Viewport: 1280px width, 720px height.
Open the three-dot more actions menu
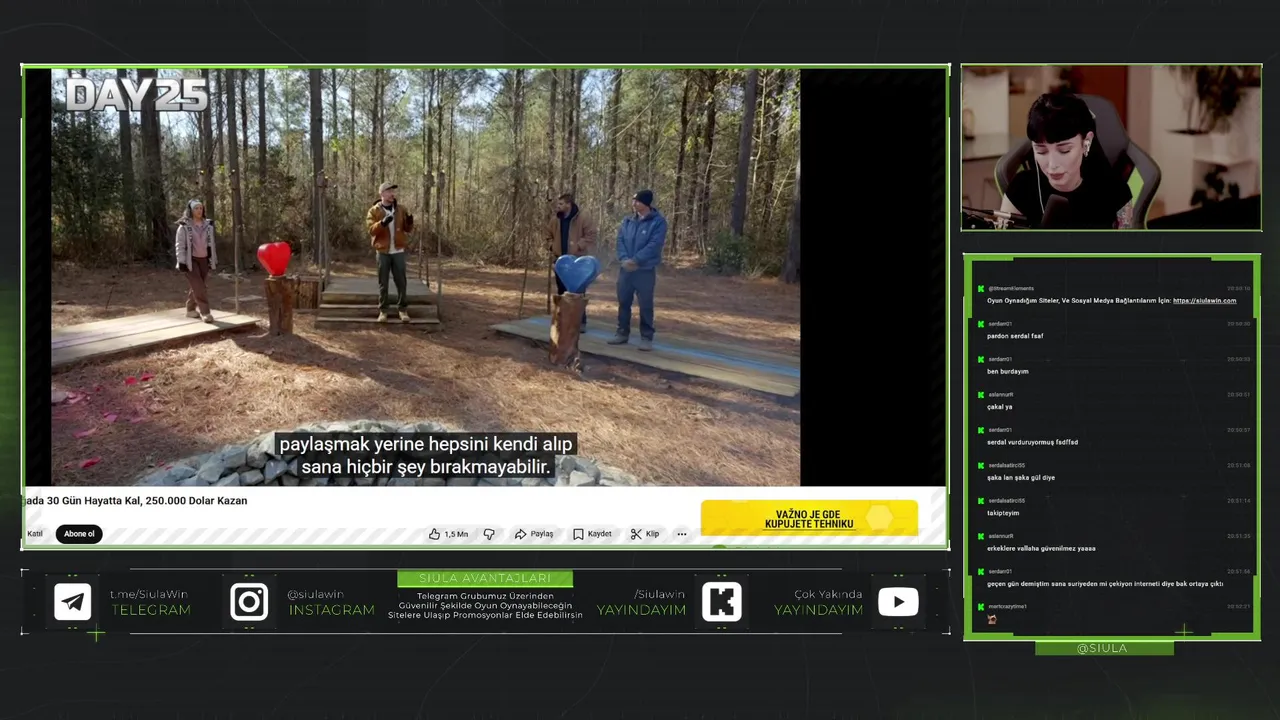pos(682,534)
